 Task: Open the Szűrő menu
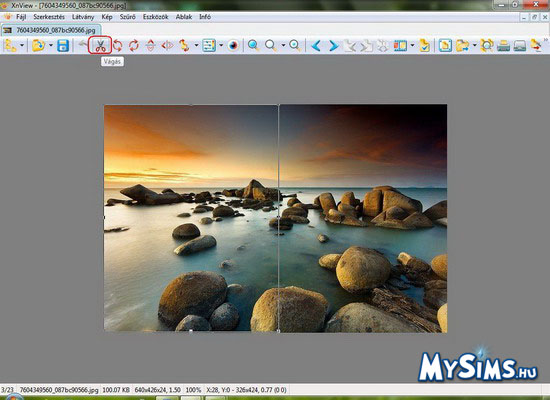click(x=128, y=17)
